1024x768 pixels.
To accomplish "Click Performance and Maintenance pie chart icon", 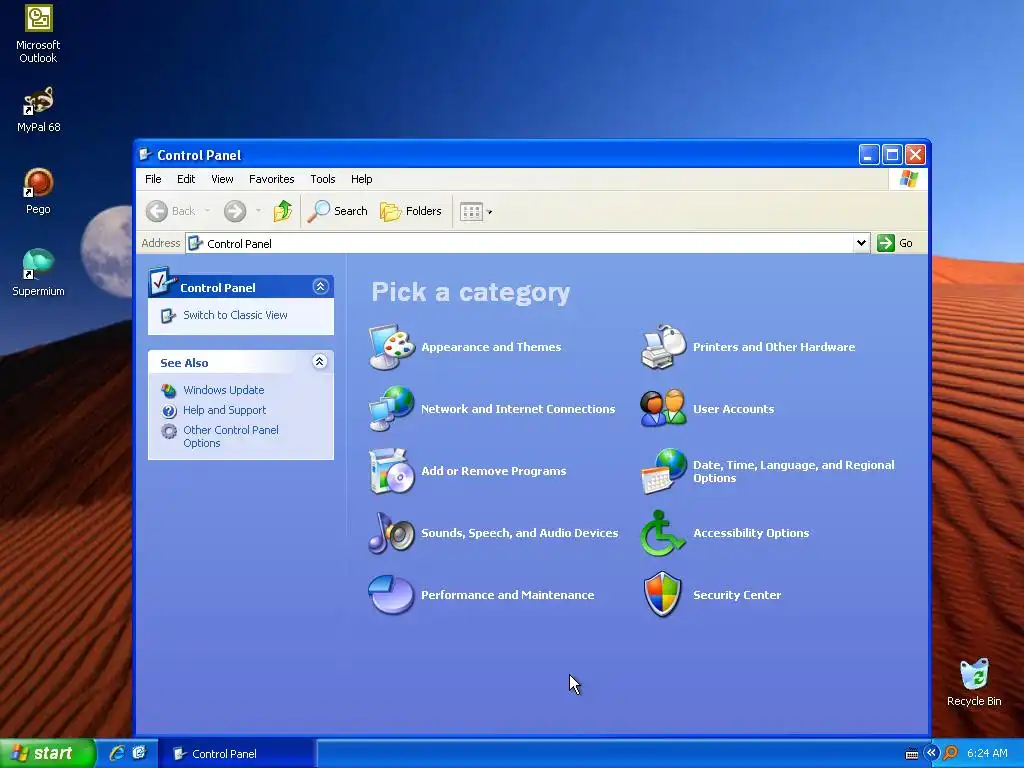I will coord(391,595).
